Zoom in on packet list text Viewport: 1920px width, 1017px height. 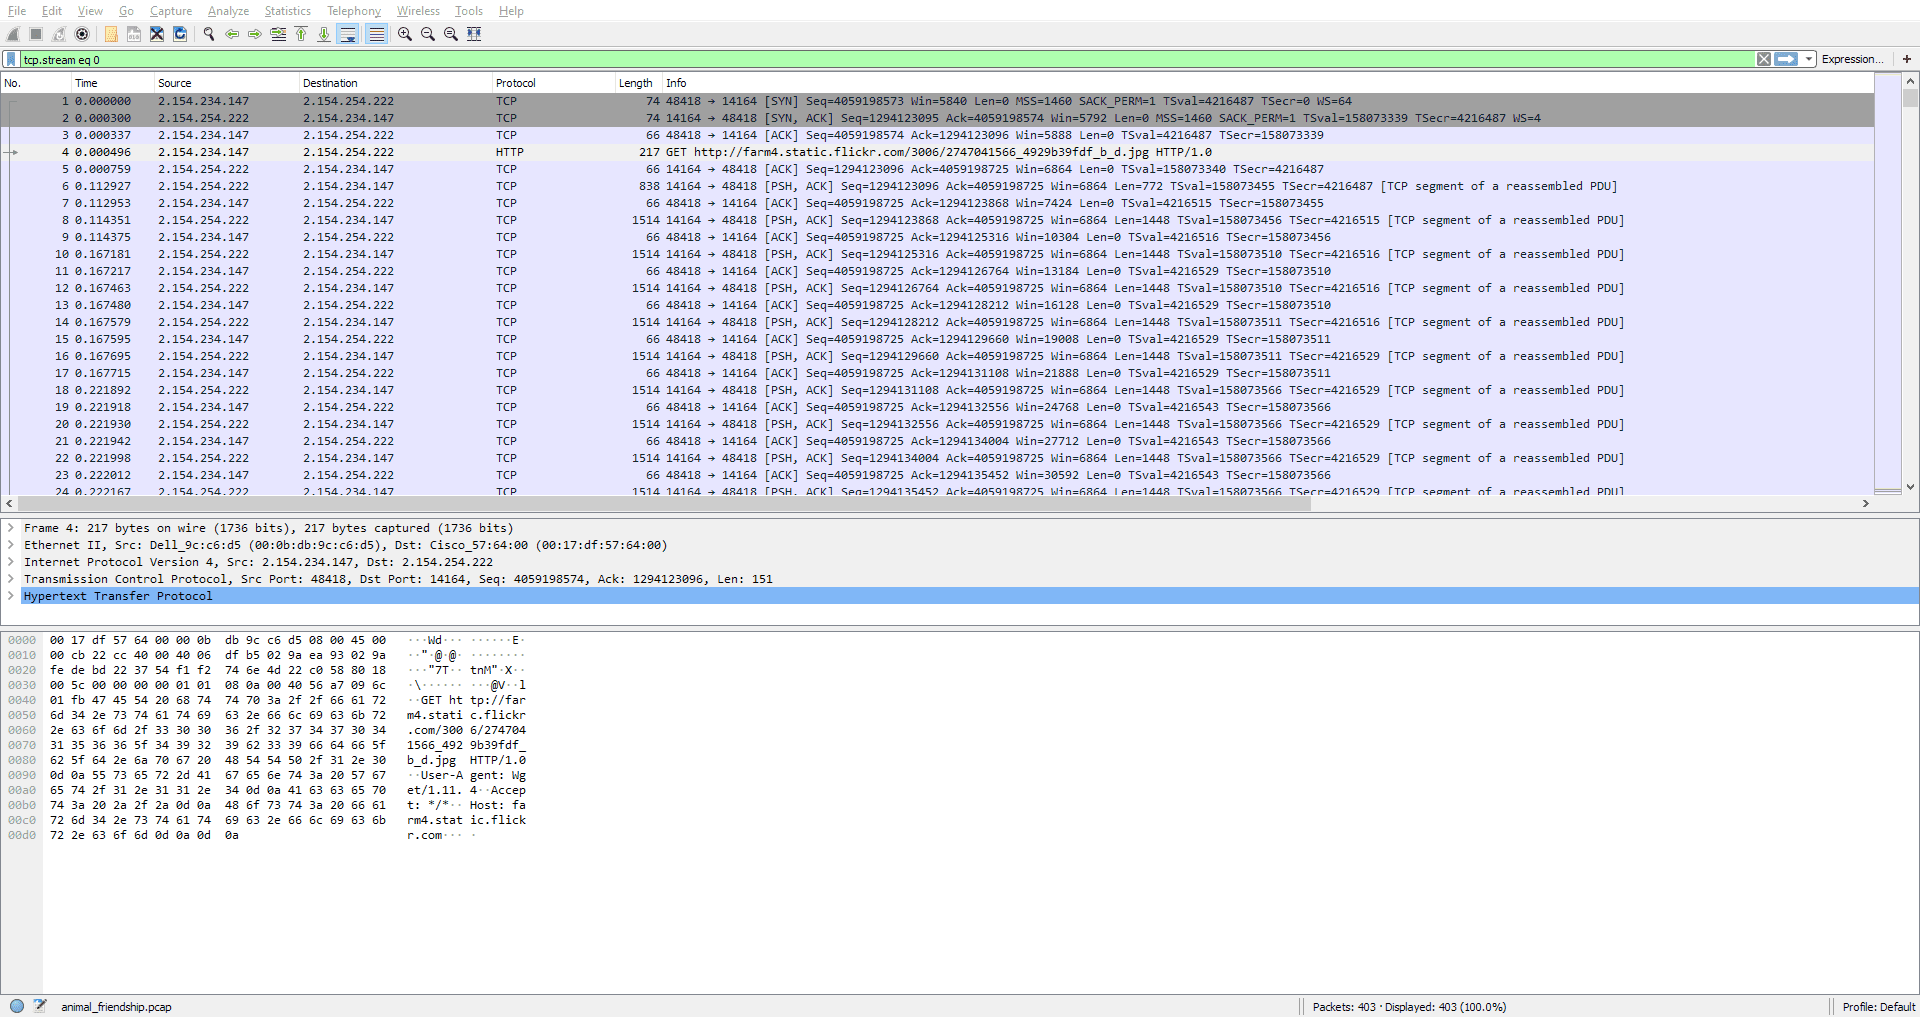click(405, 34)
